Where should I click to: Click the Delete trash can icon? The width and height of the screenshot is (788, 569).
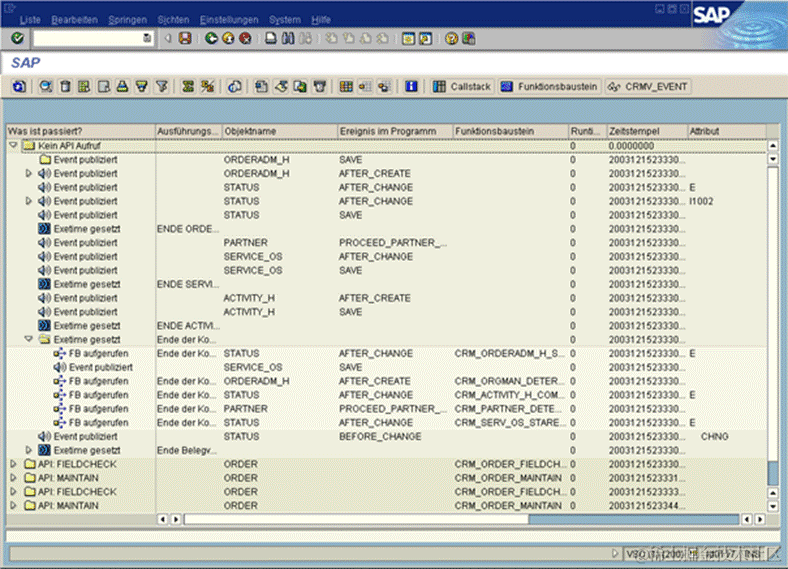coord(65,86)
